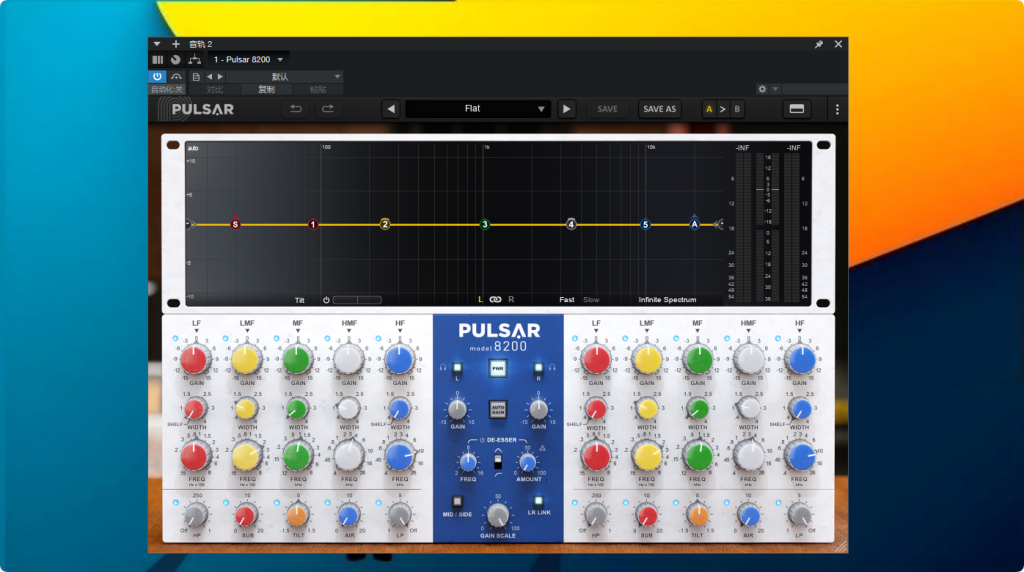Open the top-left track menu triangle
Screen dimensions: 1024x572
click(157, 44)
